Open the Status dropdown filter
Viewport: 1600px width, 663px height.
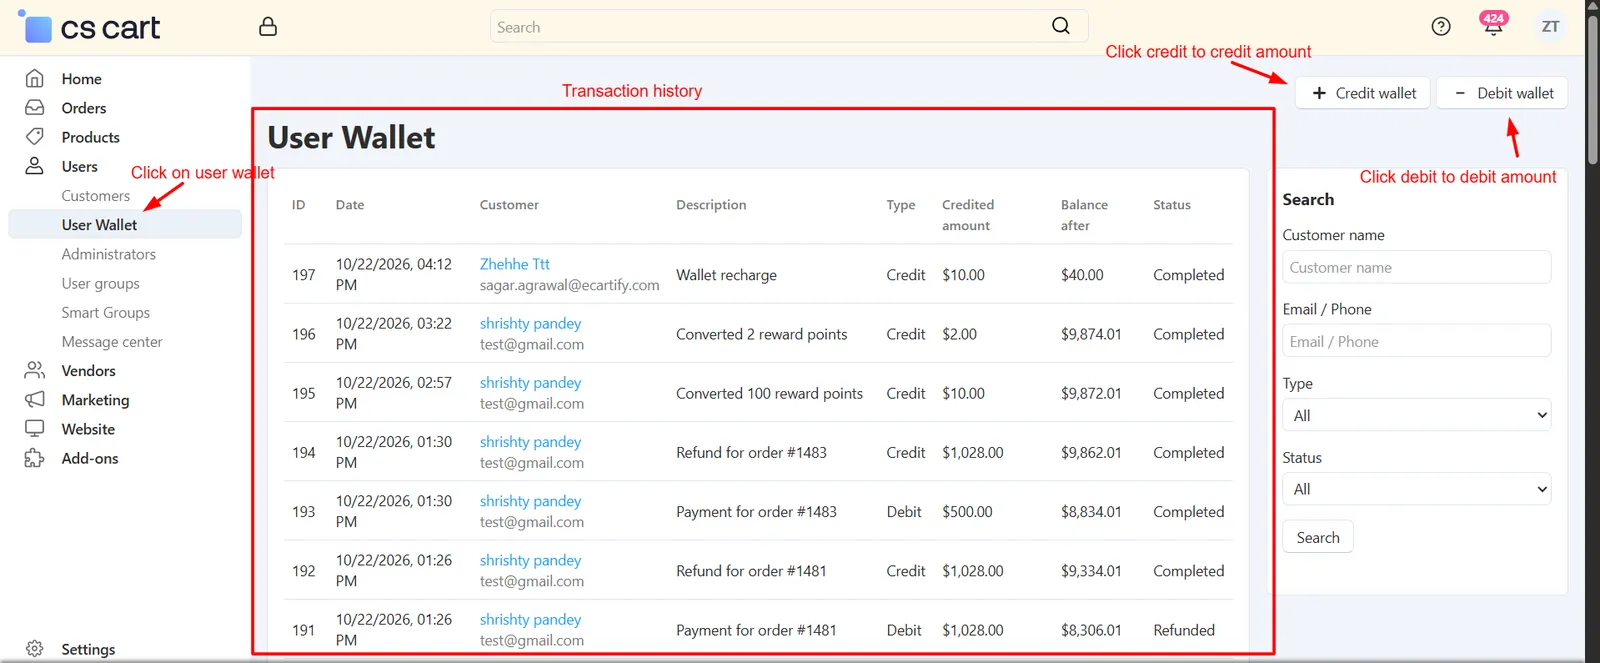coord(1416,489)
